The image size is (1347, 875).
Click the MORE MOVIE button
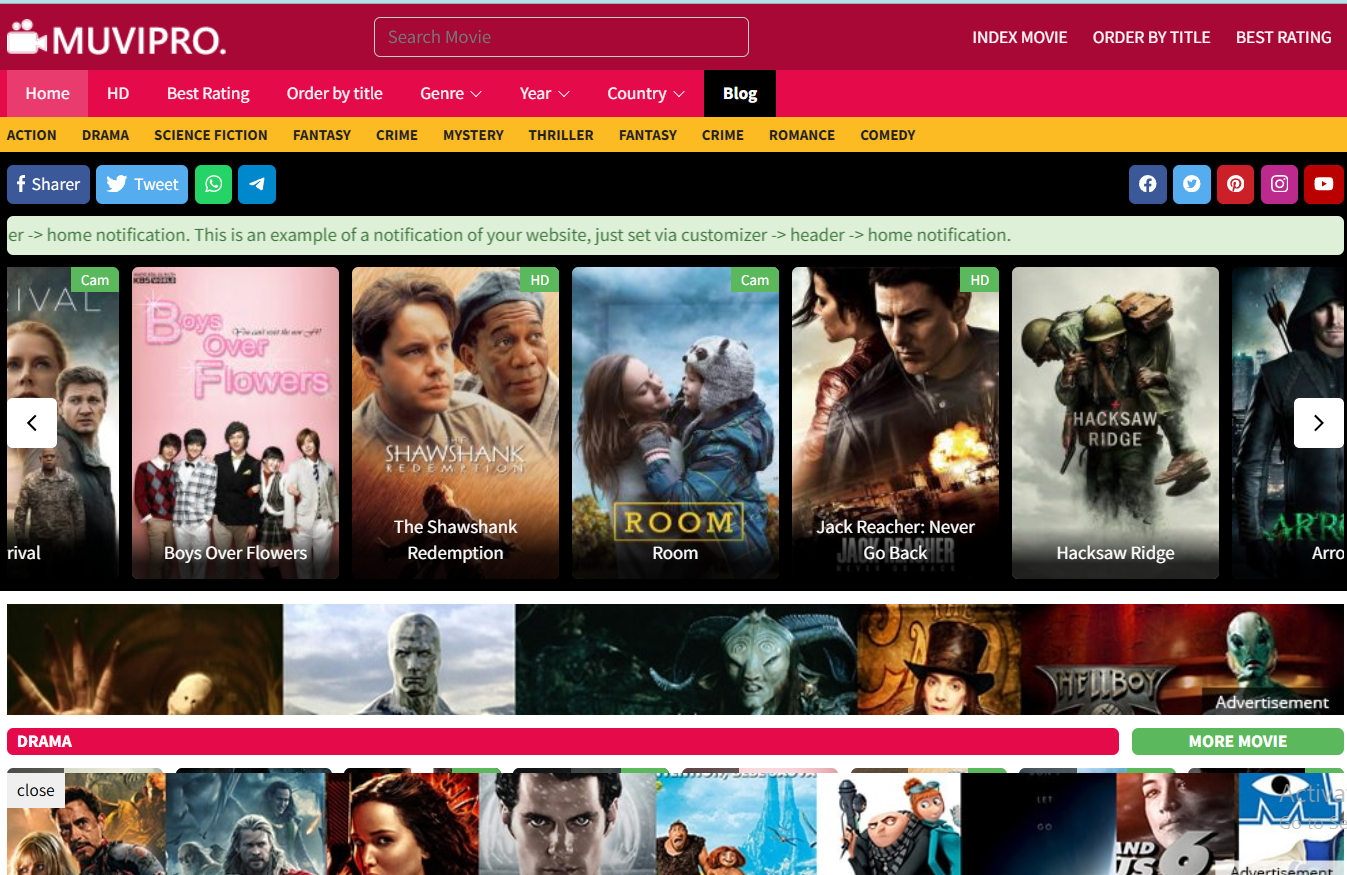pyautogui.click(x=1237, y=741)
